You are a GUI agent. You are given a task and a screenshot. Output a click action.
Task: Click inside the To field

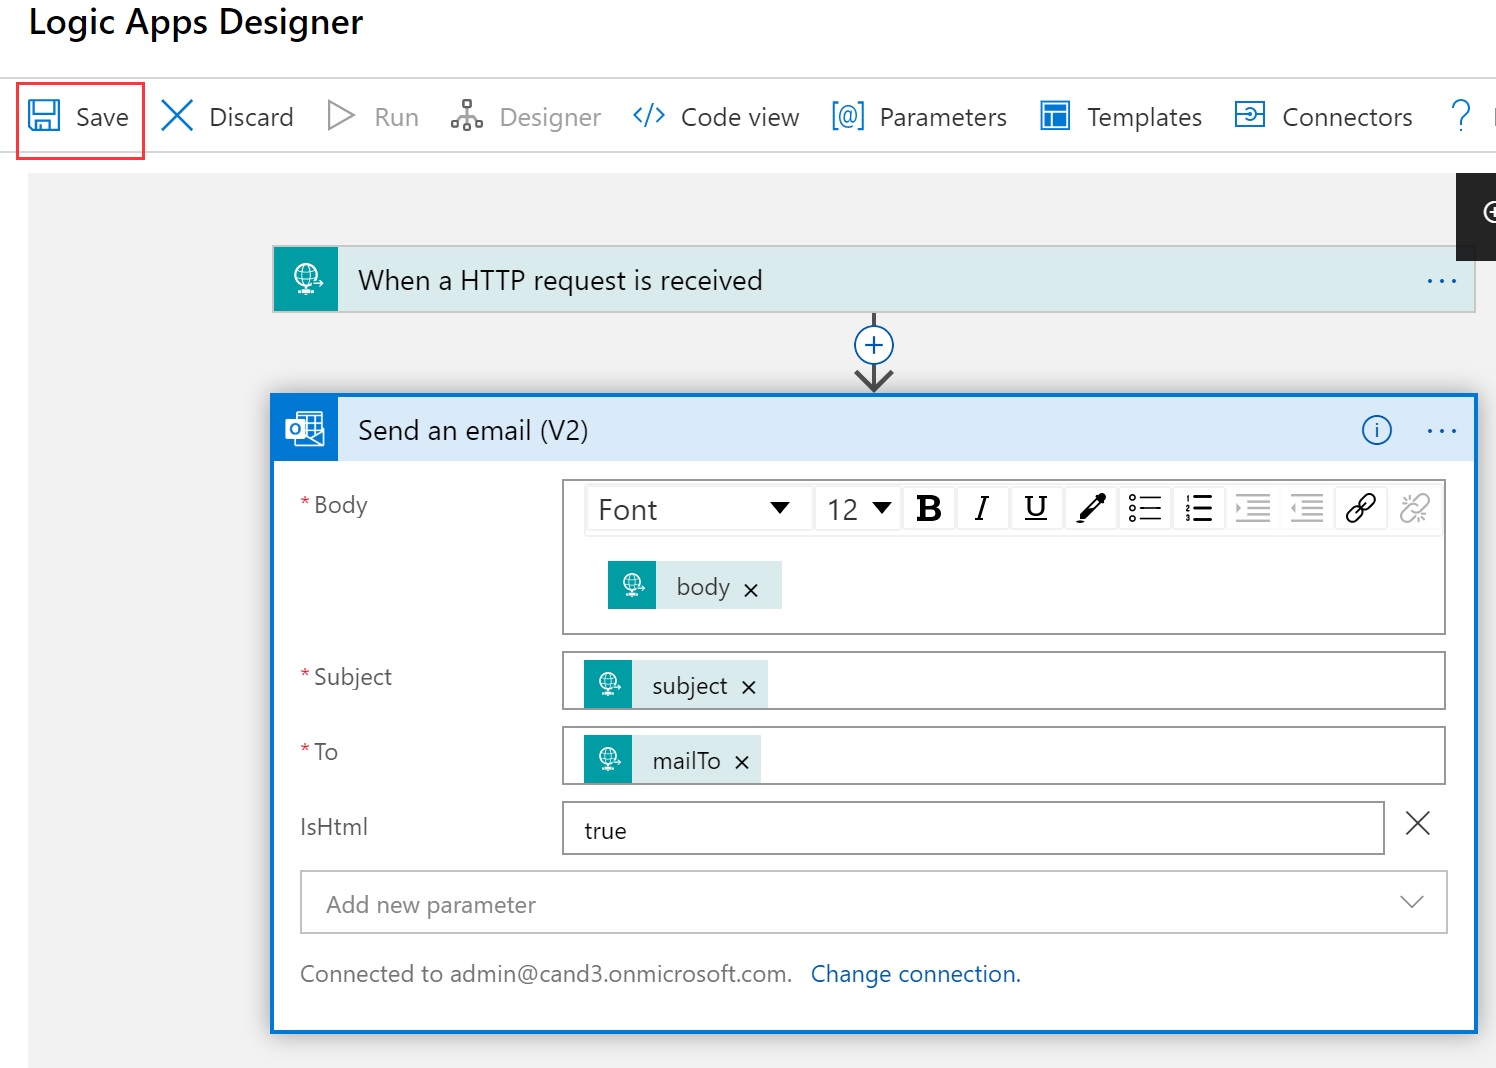[1004, 756]
